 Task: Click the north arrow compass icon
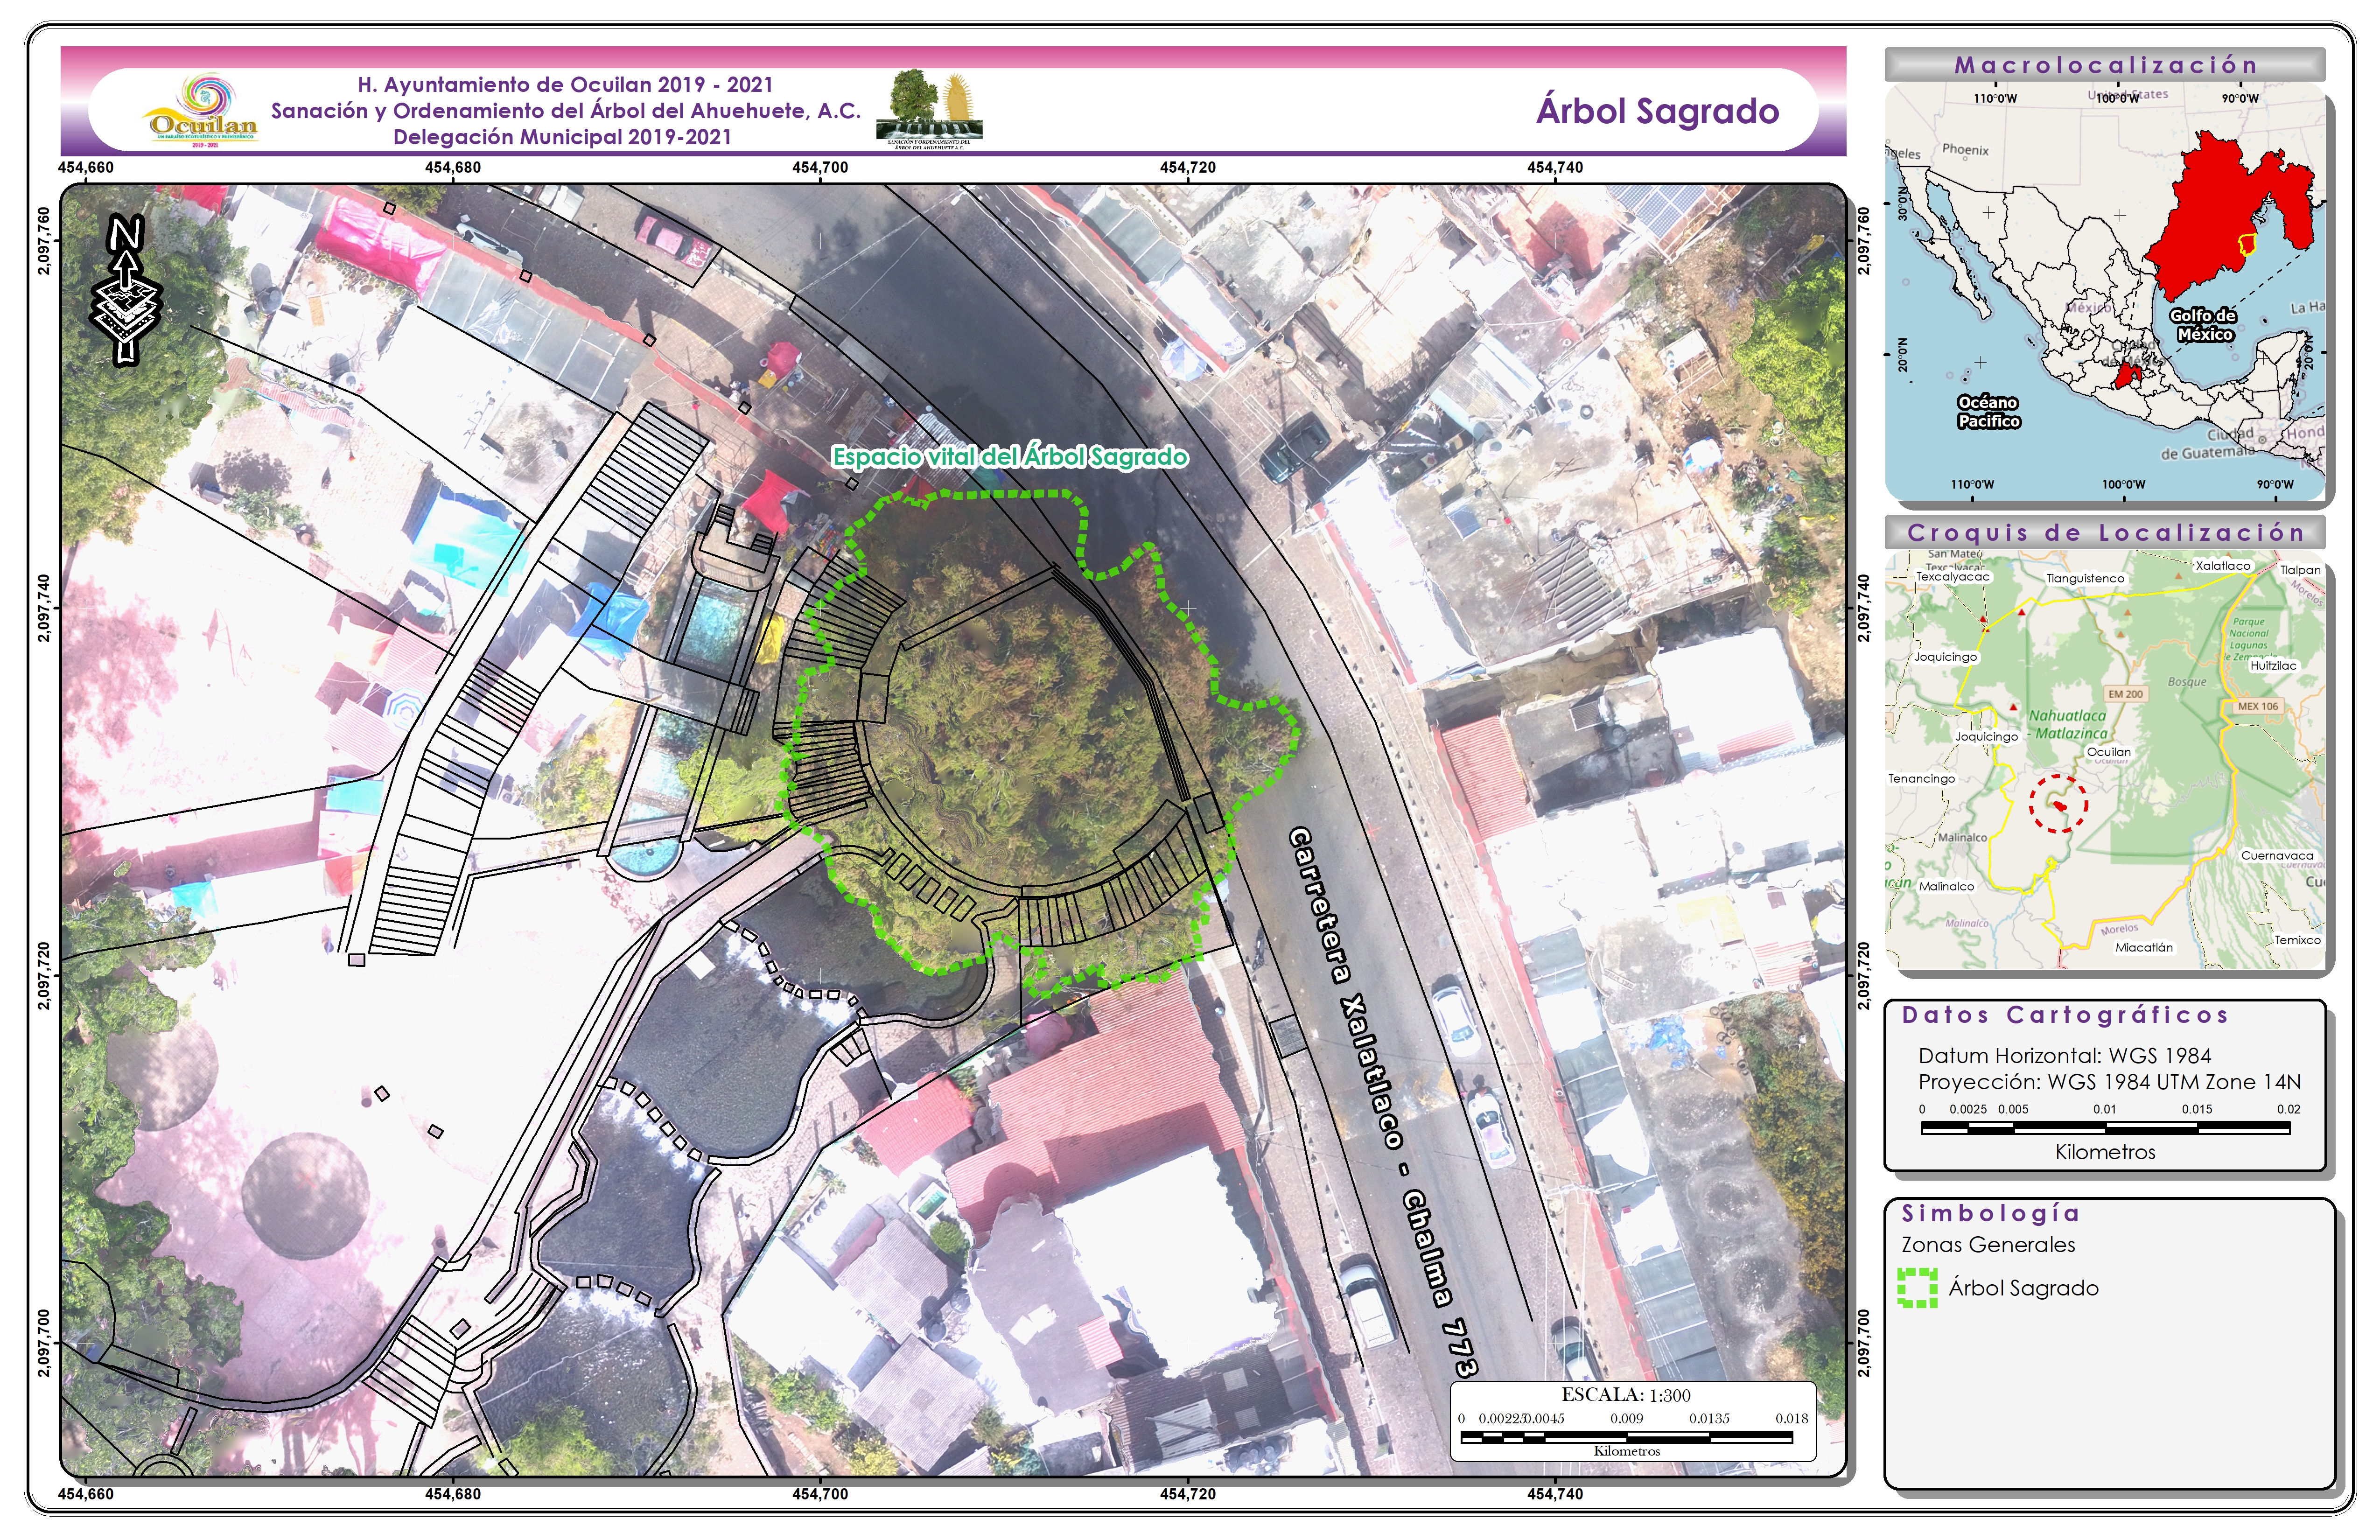(x=126, y=290)
